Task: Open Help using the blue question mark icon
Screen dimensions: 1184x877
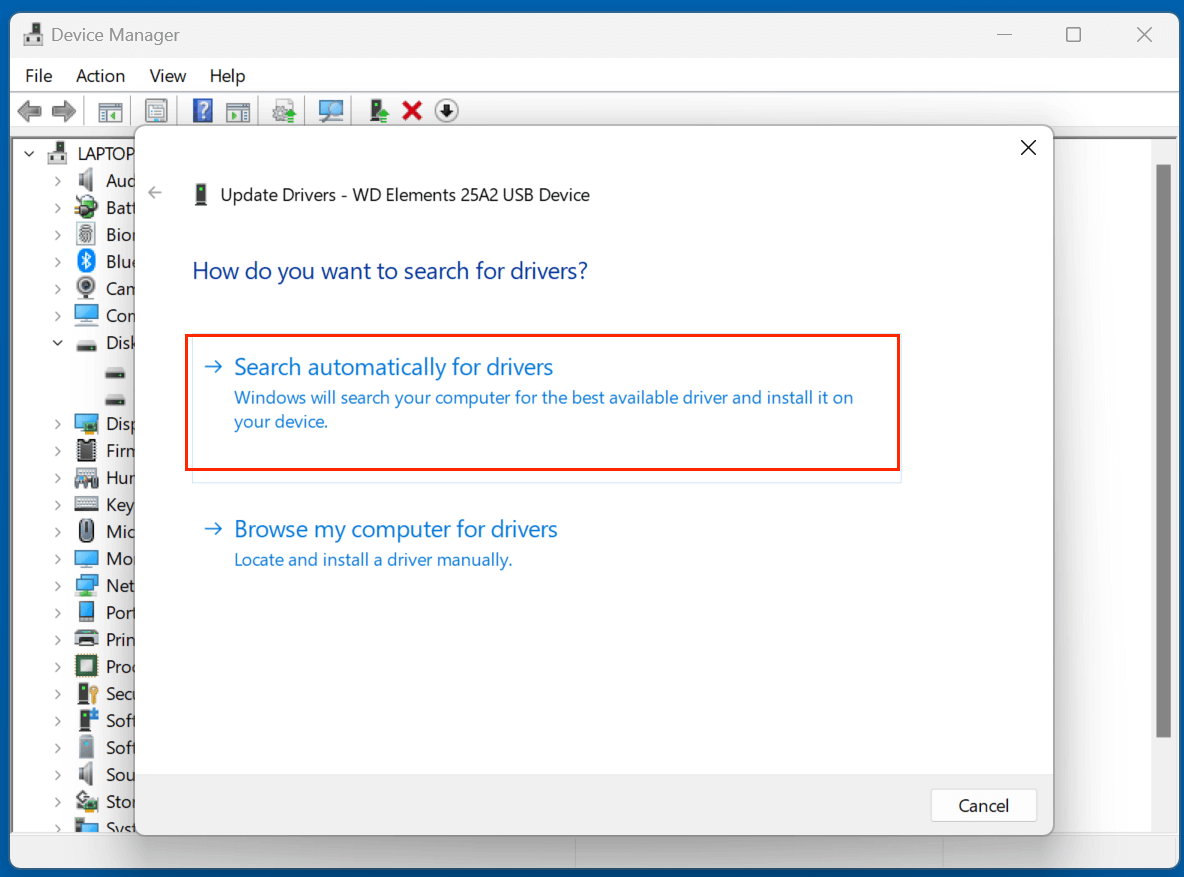Action: click(x=202, y=110)
